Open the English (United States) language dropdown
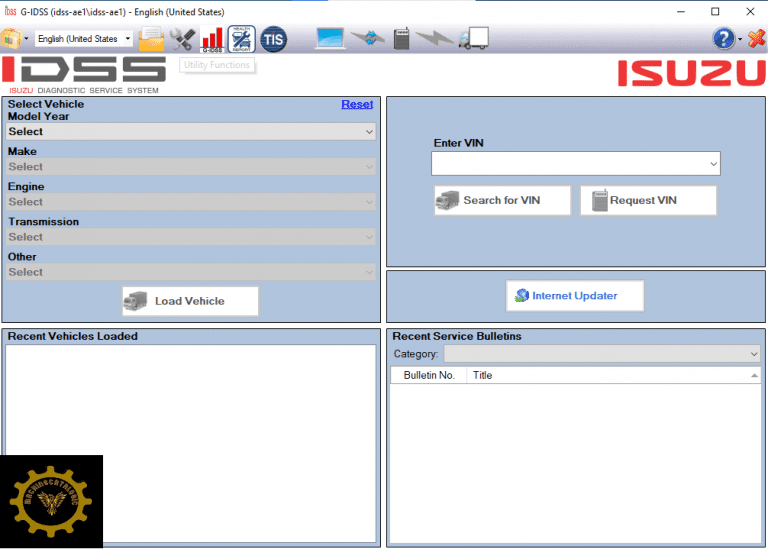The height and width of the screenshot is (549, 768). [84, 39]
